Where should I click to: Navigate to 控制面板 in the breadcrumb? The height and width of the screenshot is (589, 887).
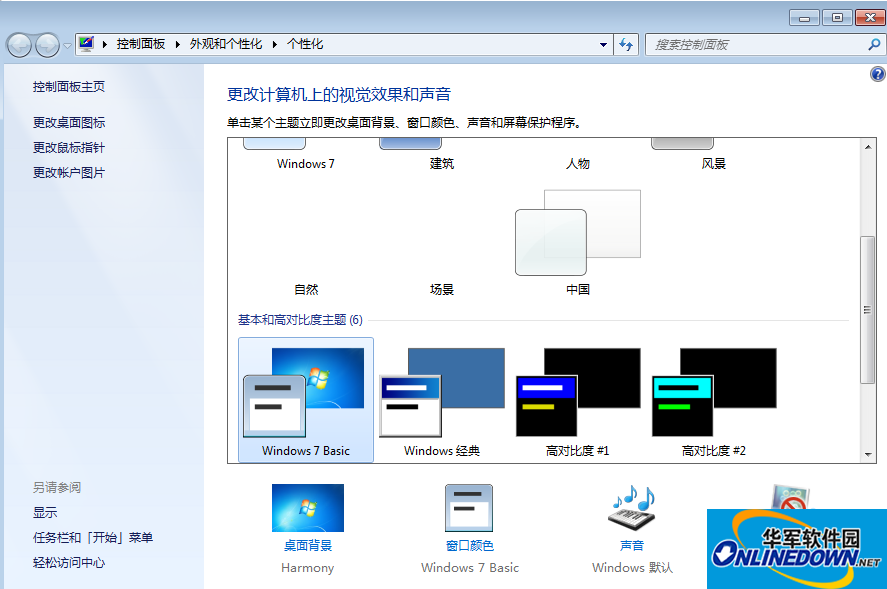click(141, 44)
